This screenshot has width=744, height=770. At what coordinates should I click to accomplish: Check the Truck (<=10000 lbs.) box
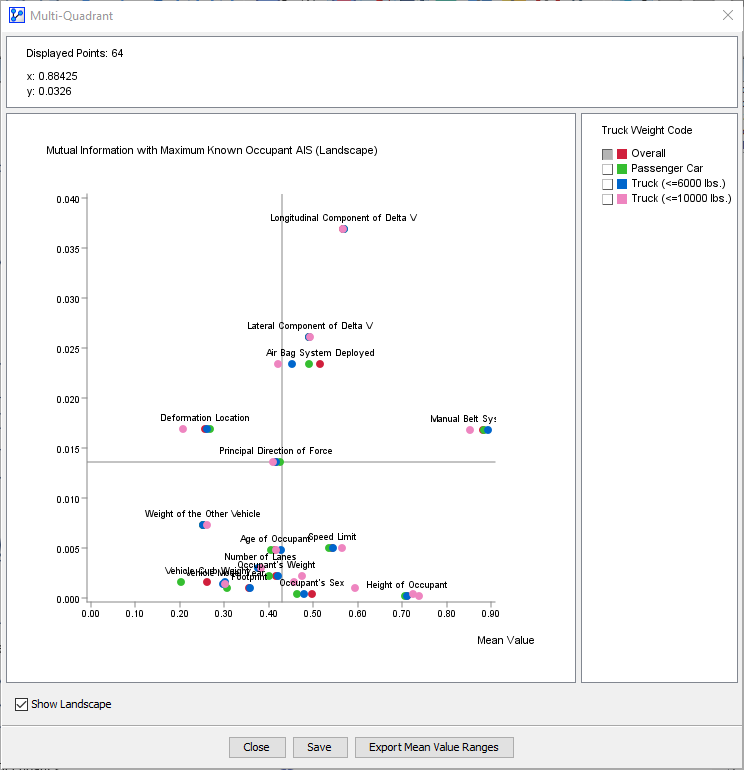click(607, 199)
